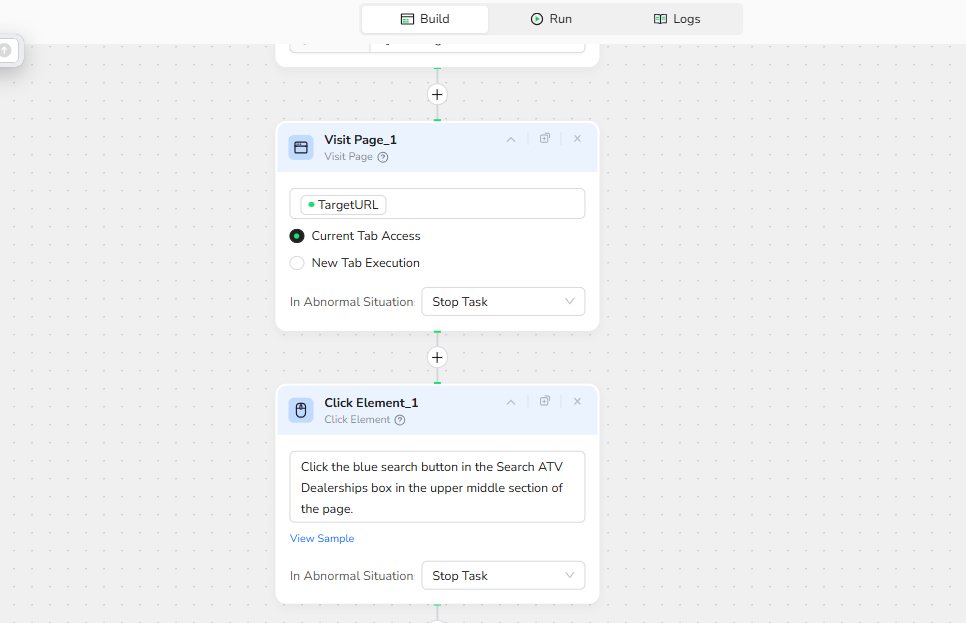The width and height of the screenshot is (966, 623).
Task: Delete the Visit Page_1 node
Action: pyautogui.click(x=577, y=139)
